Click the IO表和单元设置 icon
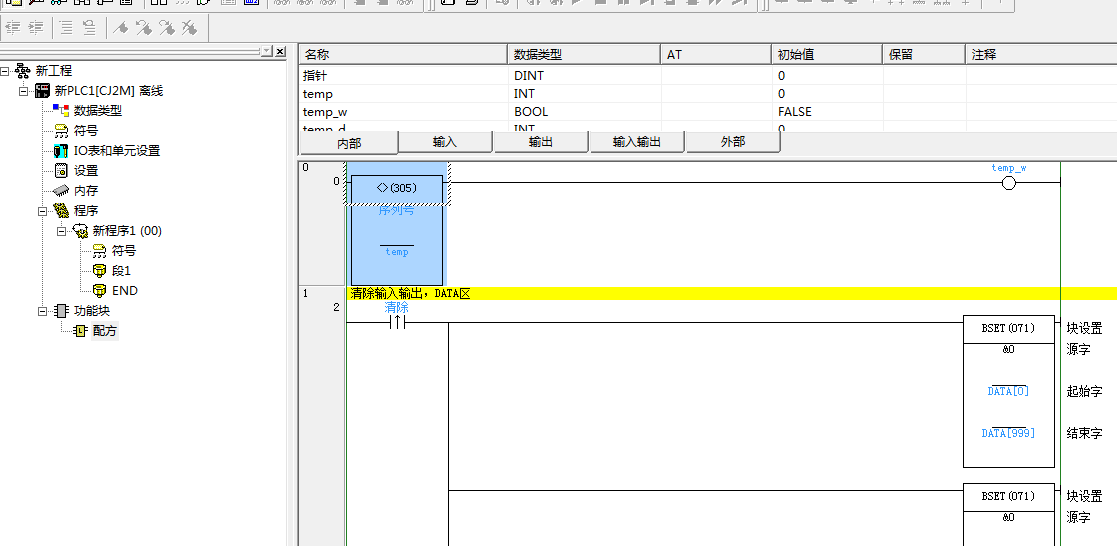Viewport: 1117px width, 546px height. point(61,150)
